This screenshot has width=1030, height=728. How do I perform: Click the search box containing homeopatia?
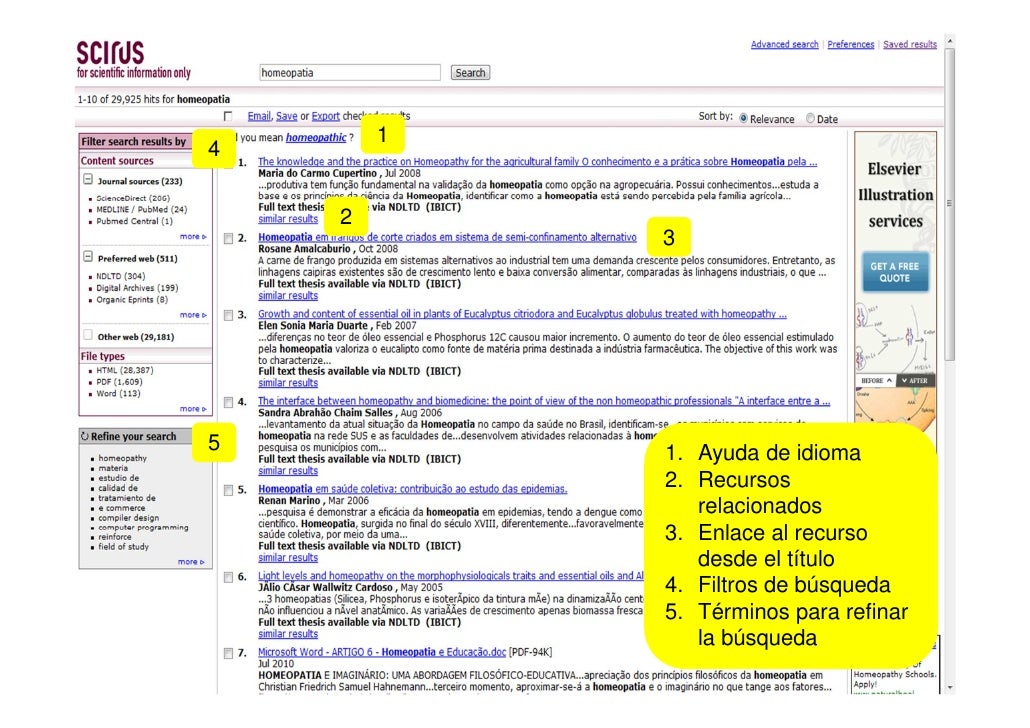[x=349, y=73]
